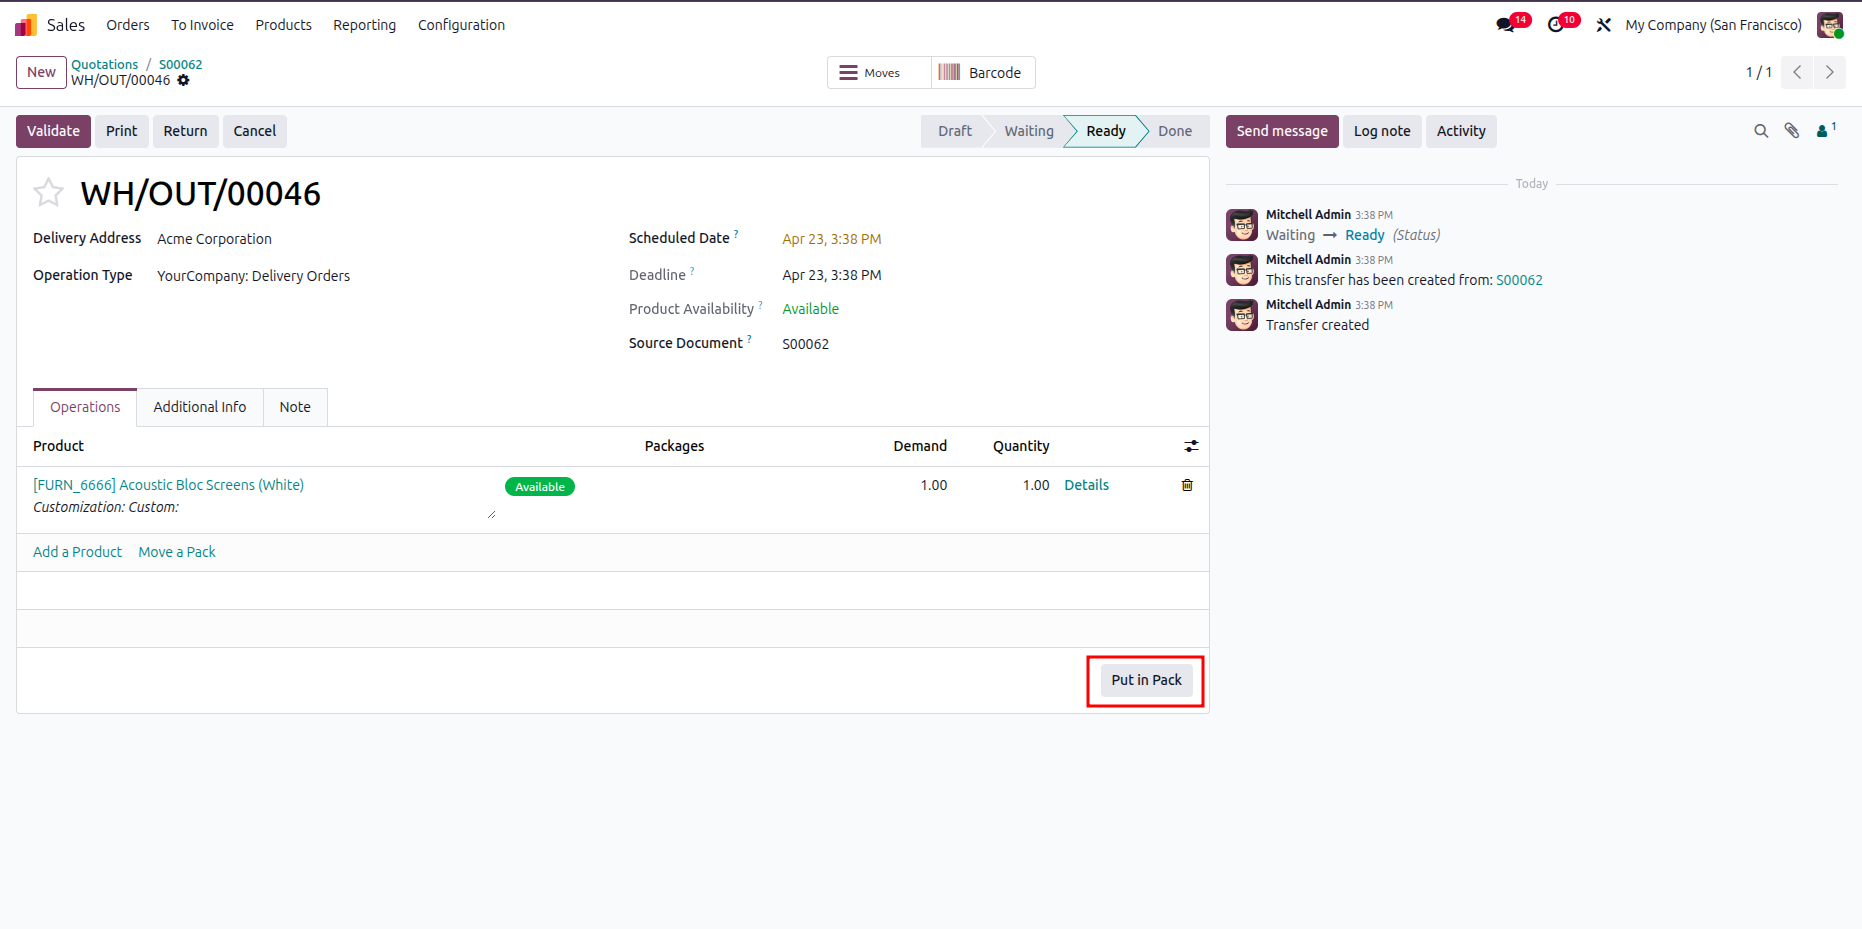This screenshot has width=1862, height=929.
Task: Toggle the favorite star for WH/OUT/00046
Action: click(48, 192)
